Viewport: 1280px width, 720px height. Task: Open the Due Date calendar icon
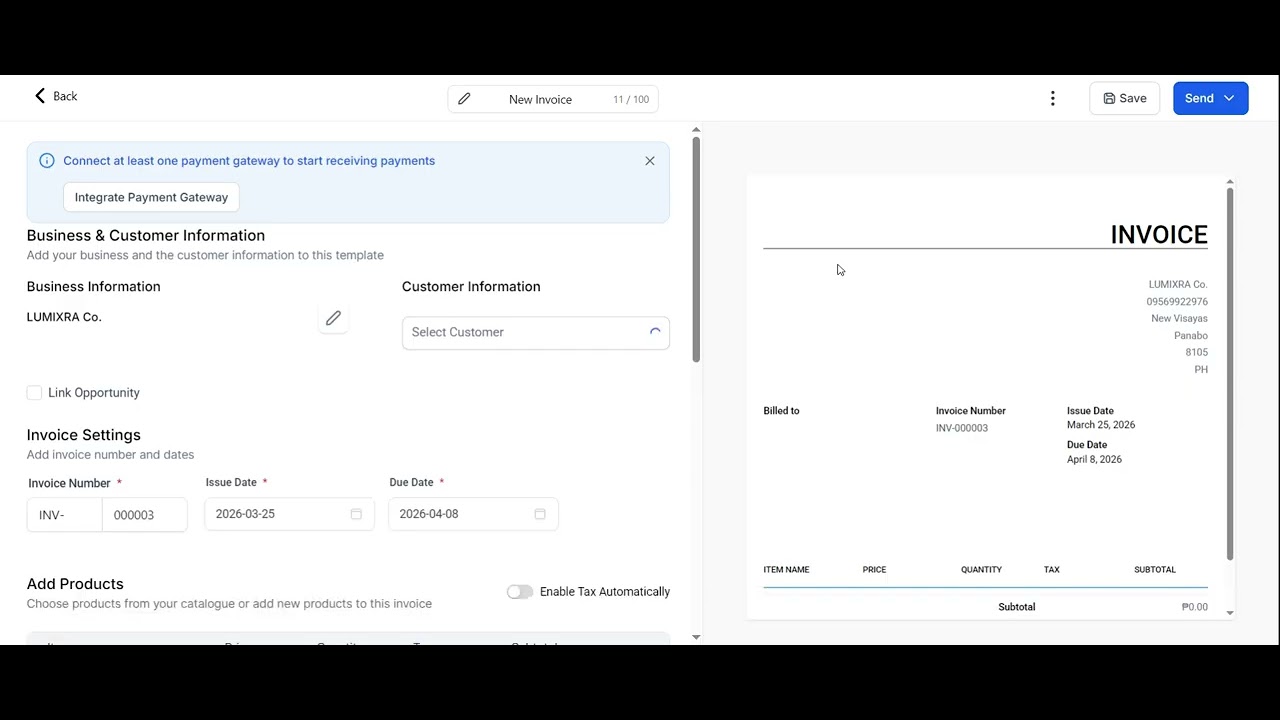540,514
